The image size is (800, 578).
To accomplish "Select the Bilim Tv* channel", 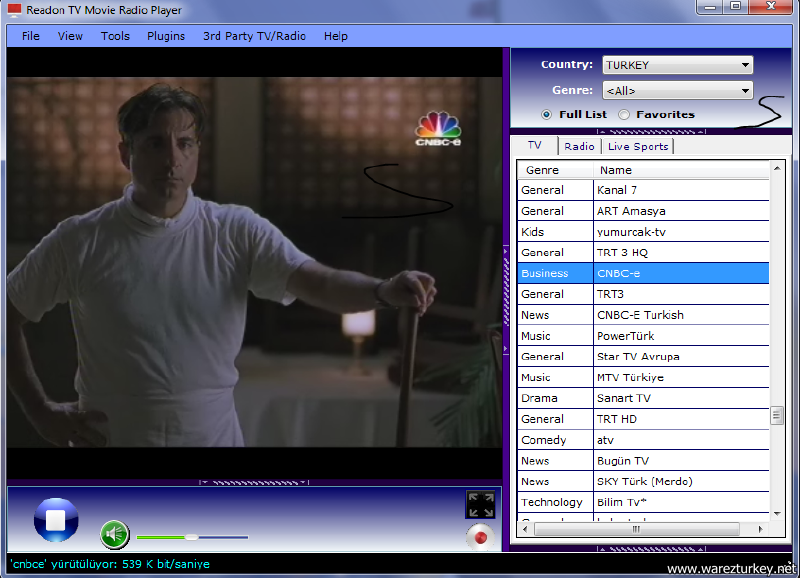I will click(643, 502).
